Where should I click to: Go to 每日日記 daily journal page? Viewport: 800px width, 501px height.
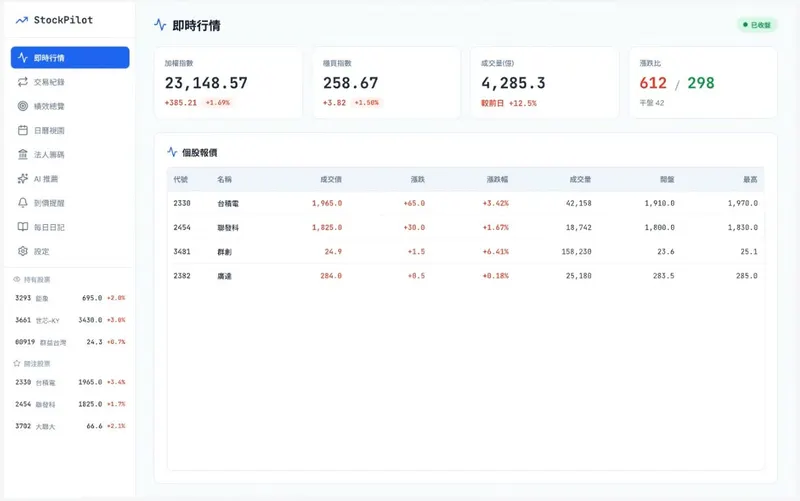point(70,227)
